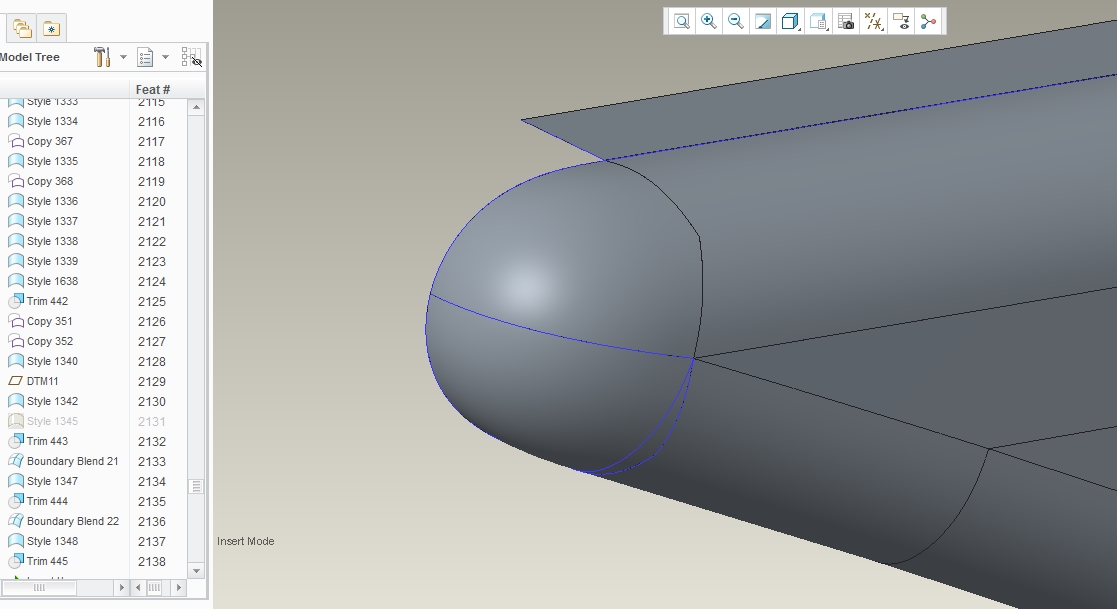Select Boundary Blend 22 feature
1117x609 pixels.
pyautogui.click(x=73, y=521)
